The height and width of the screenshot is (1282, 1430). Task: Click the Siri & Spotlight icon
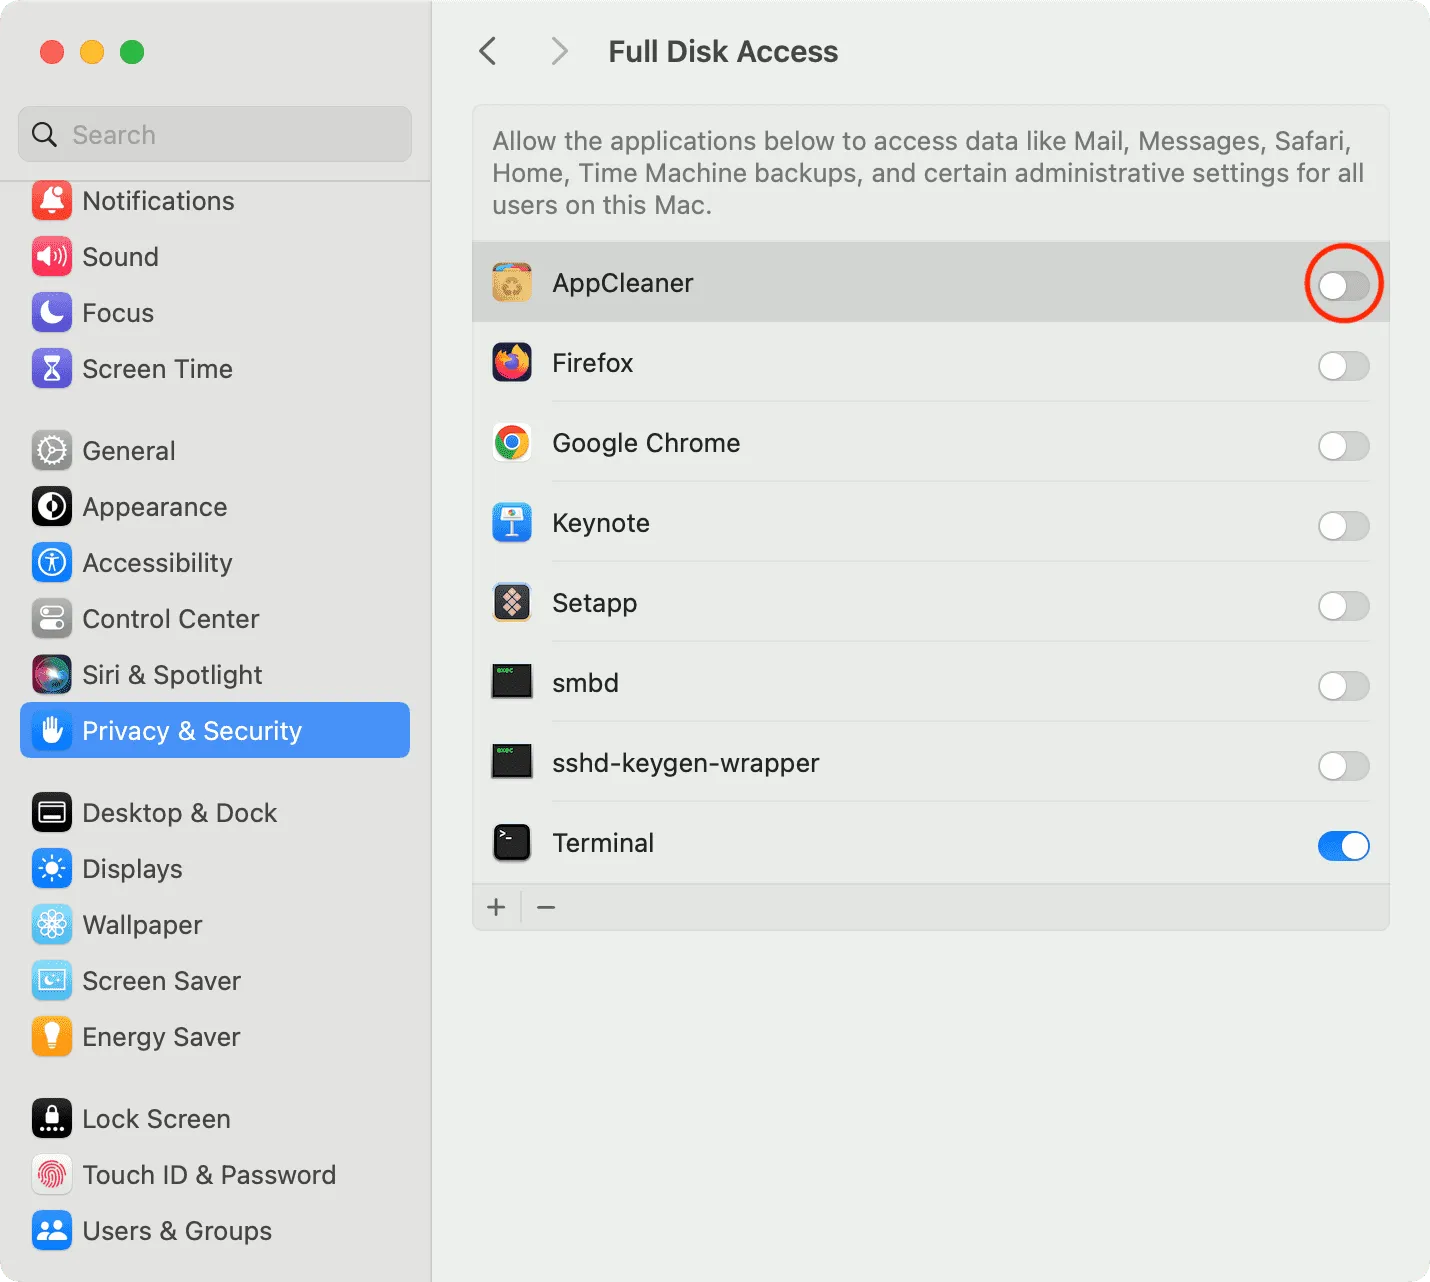pos(52,675)
